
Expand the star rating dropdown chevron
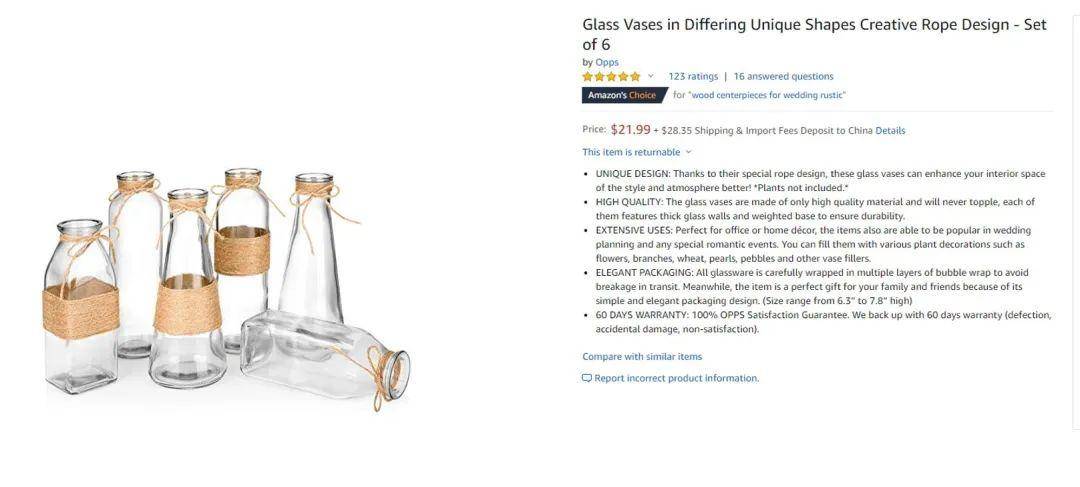point(650,76)
